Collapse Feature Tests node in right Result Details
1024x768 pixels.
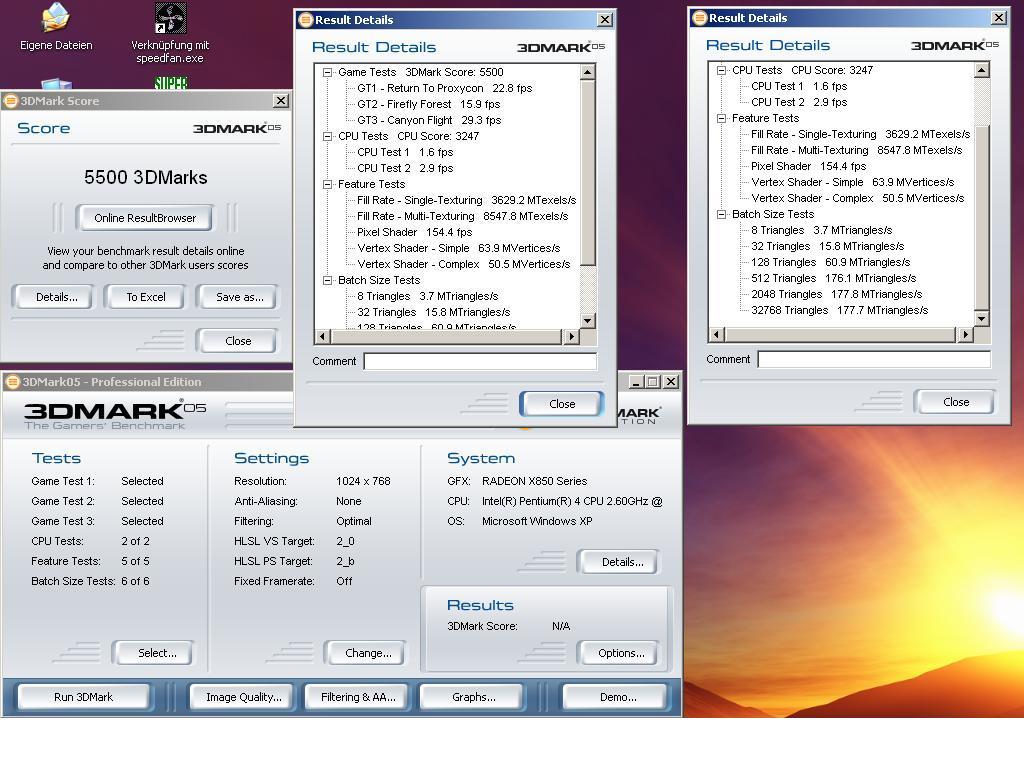721,118
